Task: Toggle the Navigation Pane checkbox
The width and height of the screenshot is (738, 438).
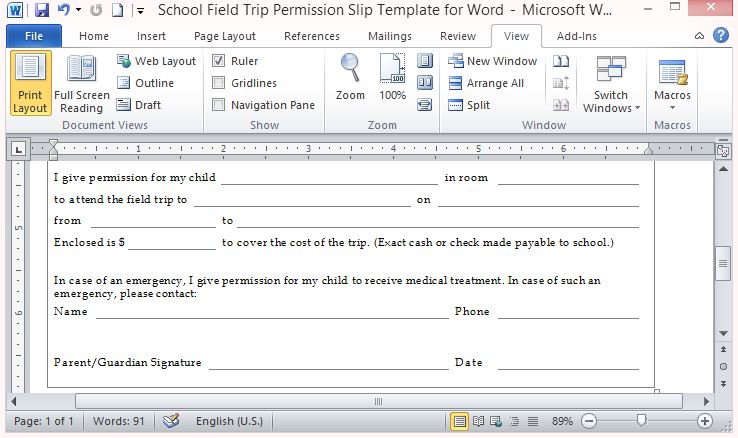Action: point(219,105)
